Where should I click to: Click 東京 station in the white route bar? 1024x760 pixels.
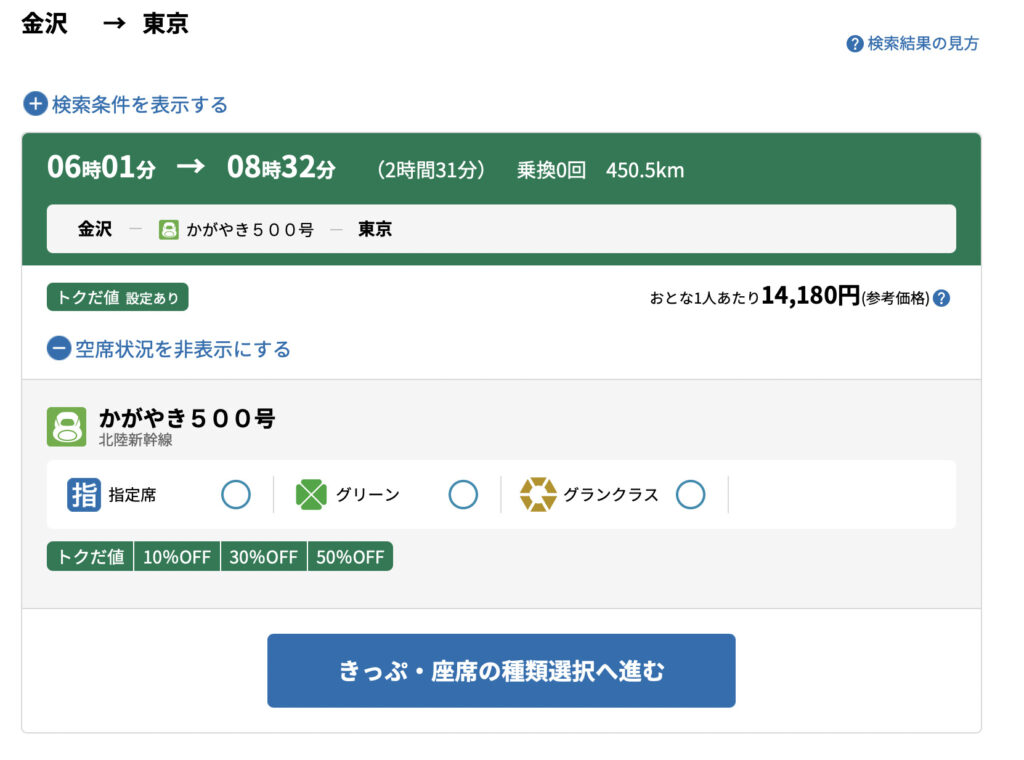(x=375, y=229)
